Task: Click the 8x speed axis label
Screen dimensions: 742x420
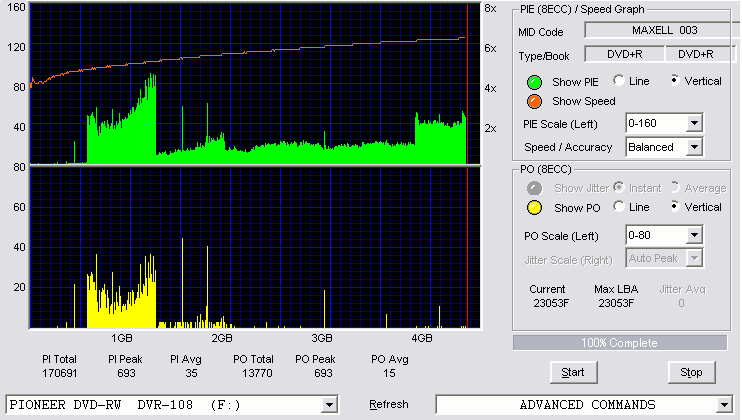Action: pyautogui.click(x=490, y=9)
